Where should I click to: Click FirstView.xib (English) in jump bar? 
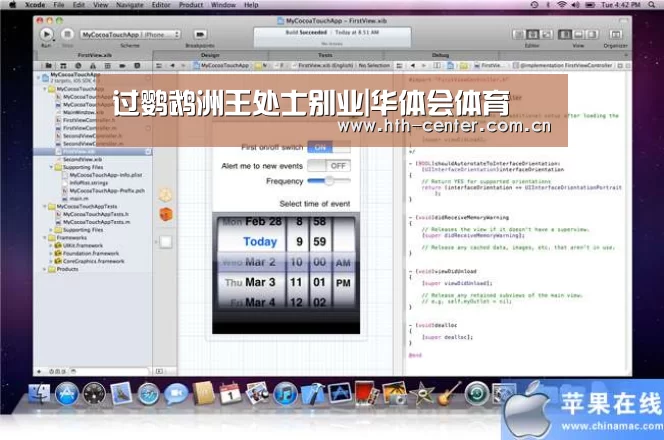click(x=323, y=66)
